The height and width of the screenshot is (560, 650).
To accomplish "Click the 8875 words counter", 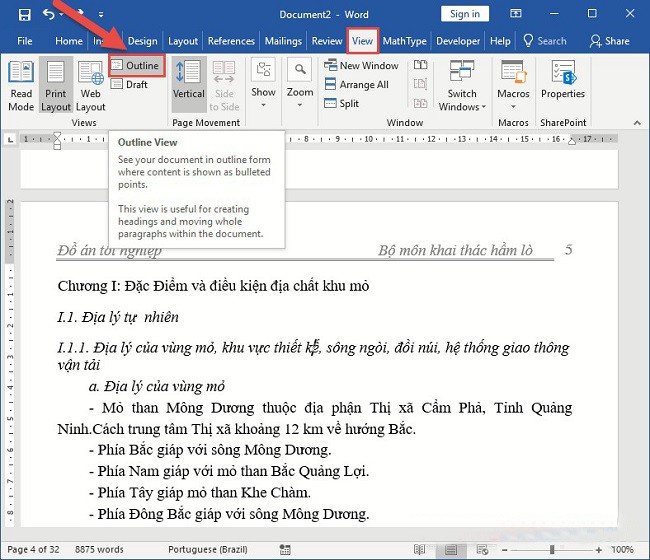I will pos(99,550).
